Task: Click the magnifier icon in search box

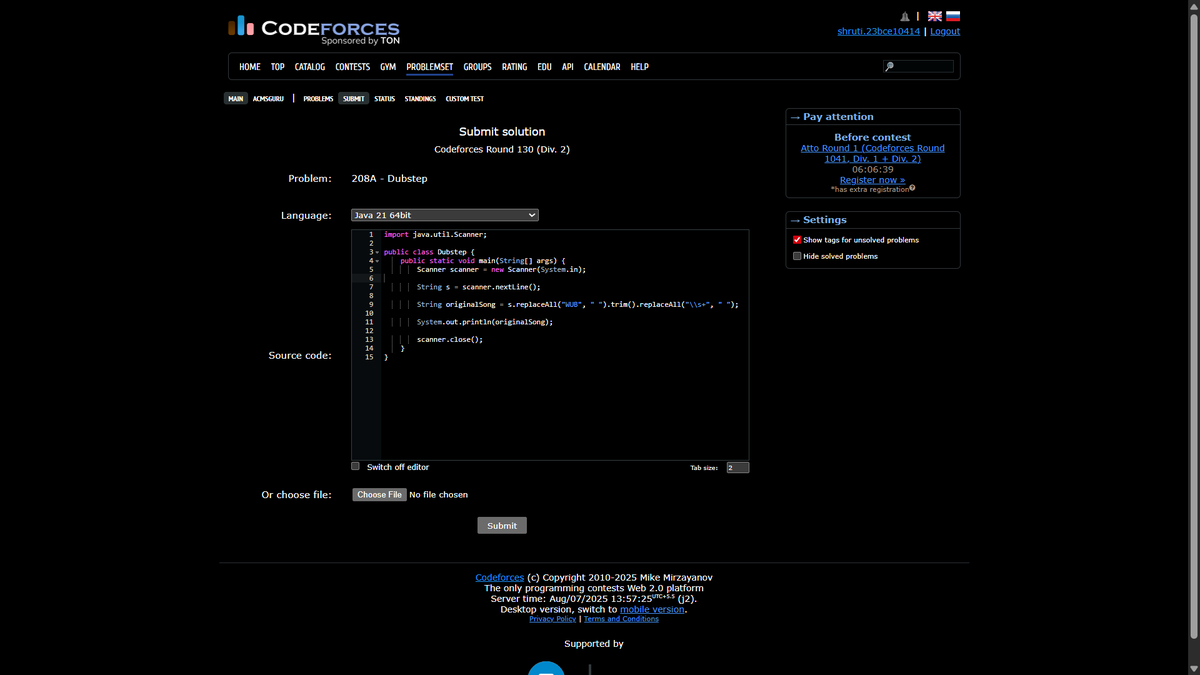Action: 889,67
